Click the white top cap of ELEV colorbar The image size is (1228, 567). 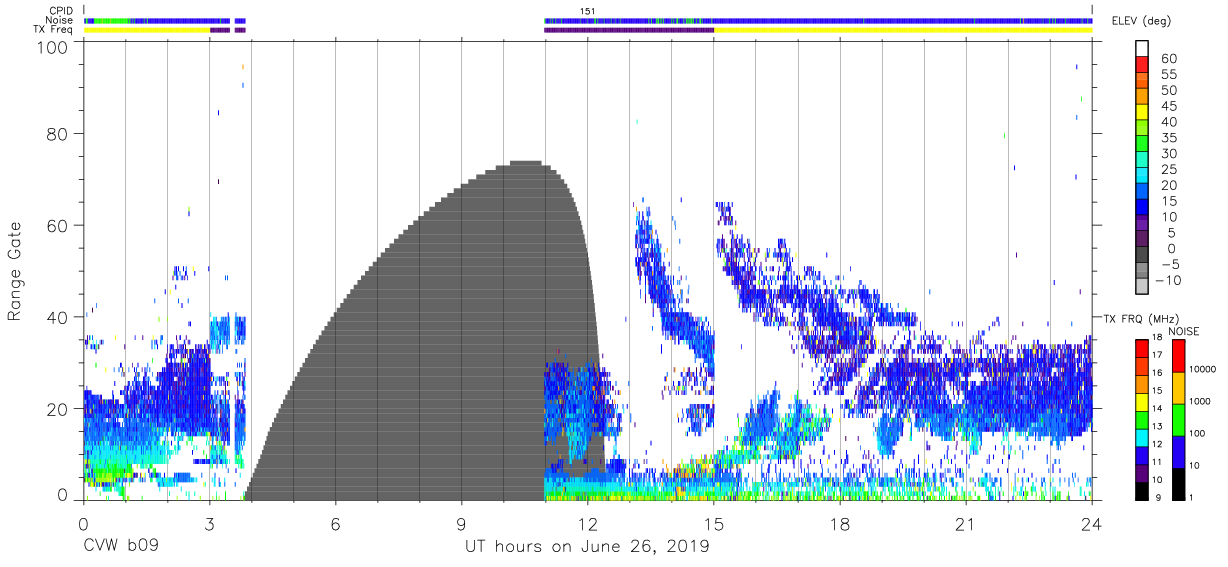click(x=1142, y=50)
